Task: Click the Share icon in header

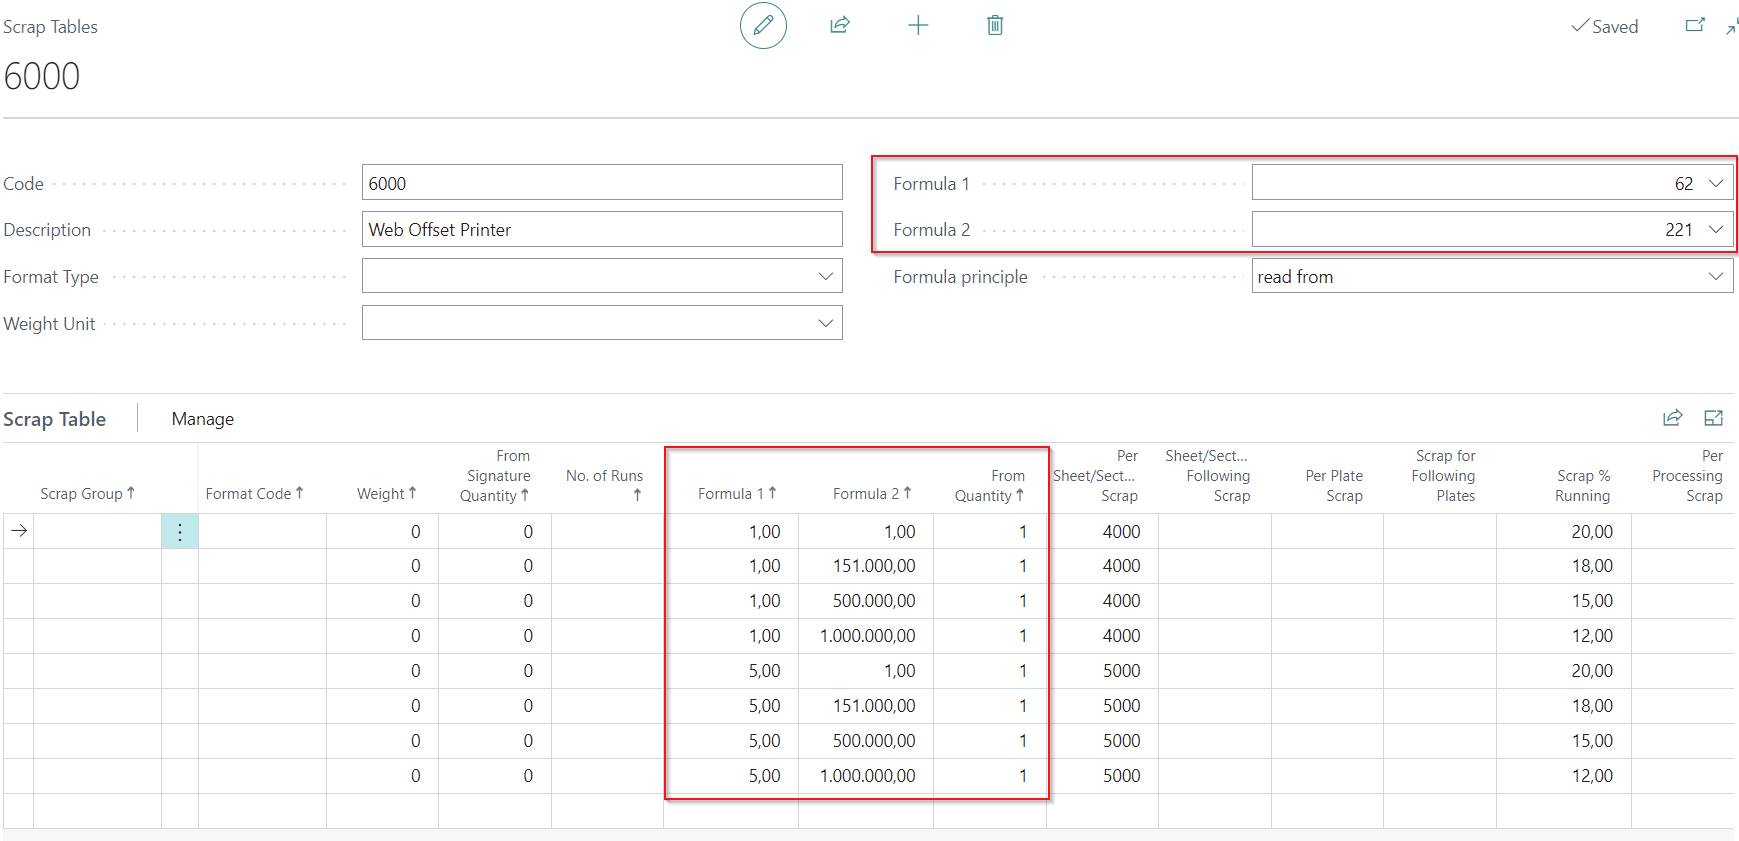Action: (x=840, y=25)
